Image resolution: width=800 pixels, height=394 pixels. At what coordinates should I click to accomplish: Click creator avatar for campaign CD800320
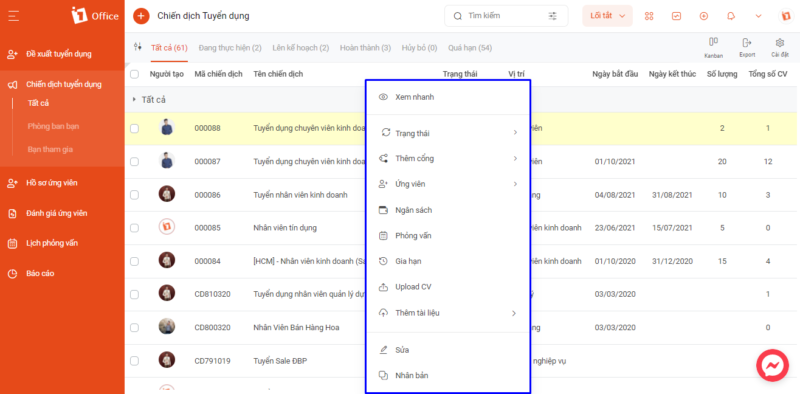[x=167, y=327]
